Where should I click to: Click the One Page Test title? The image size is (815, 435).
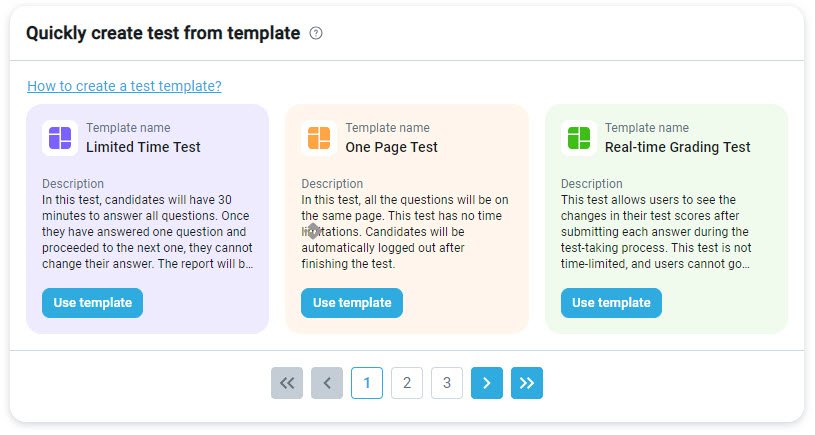point(392,147)
